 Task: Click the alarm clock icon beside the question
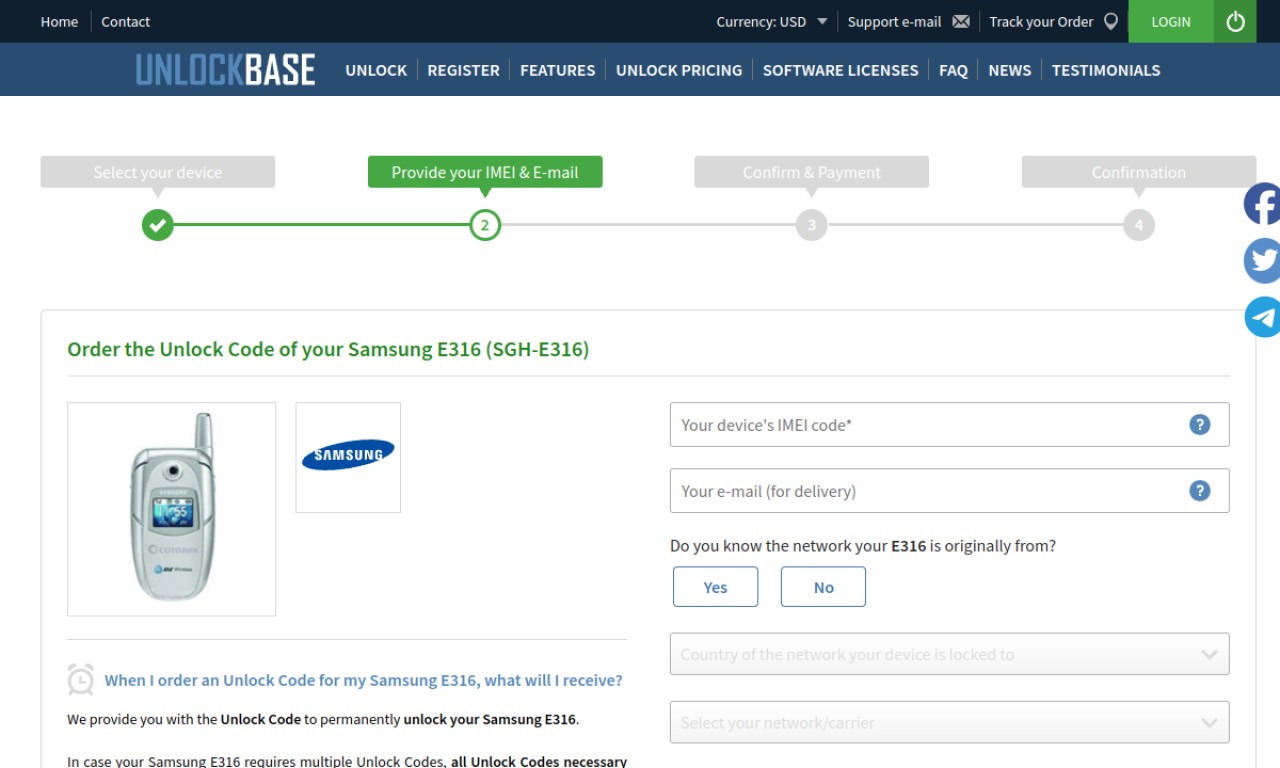[x=81, y=679]
